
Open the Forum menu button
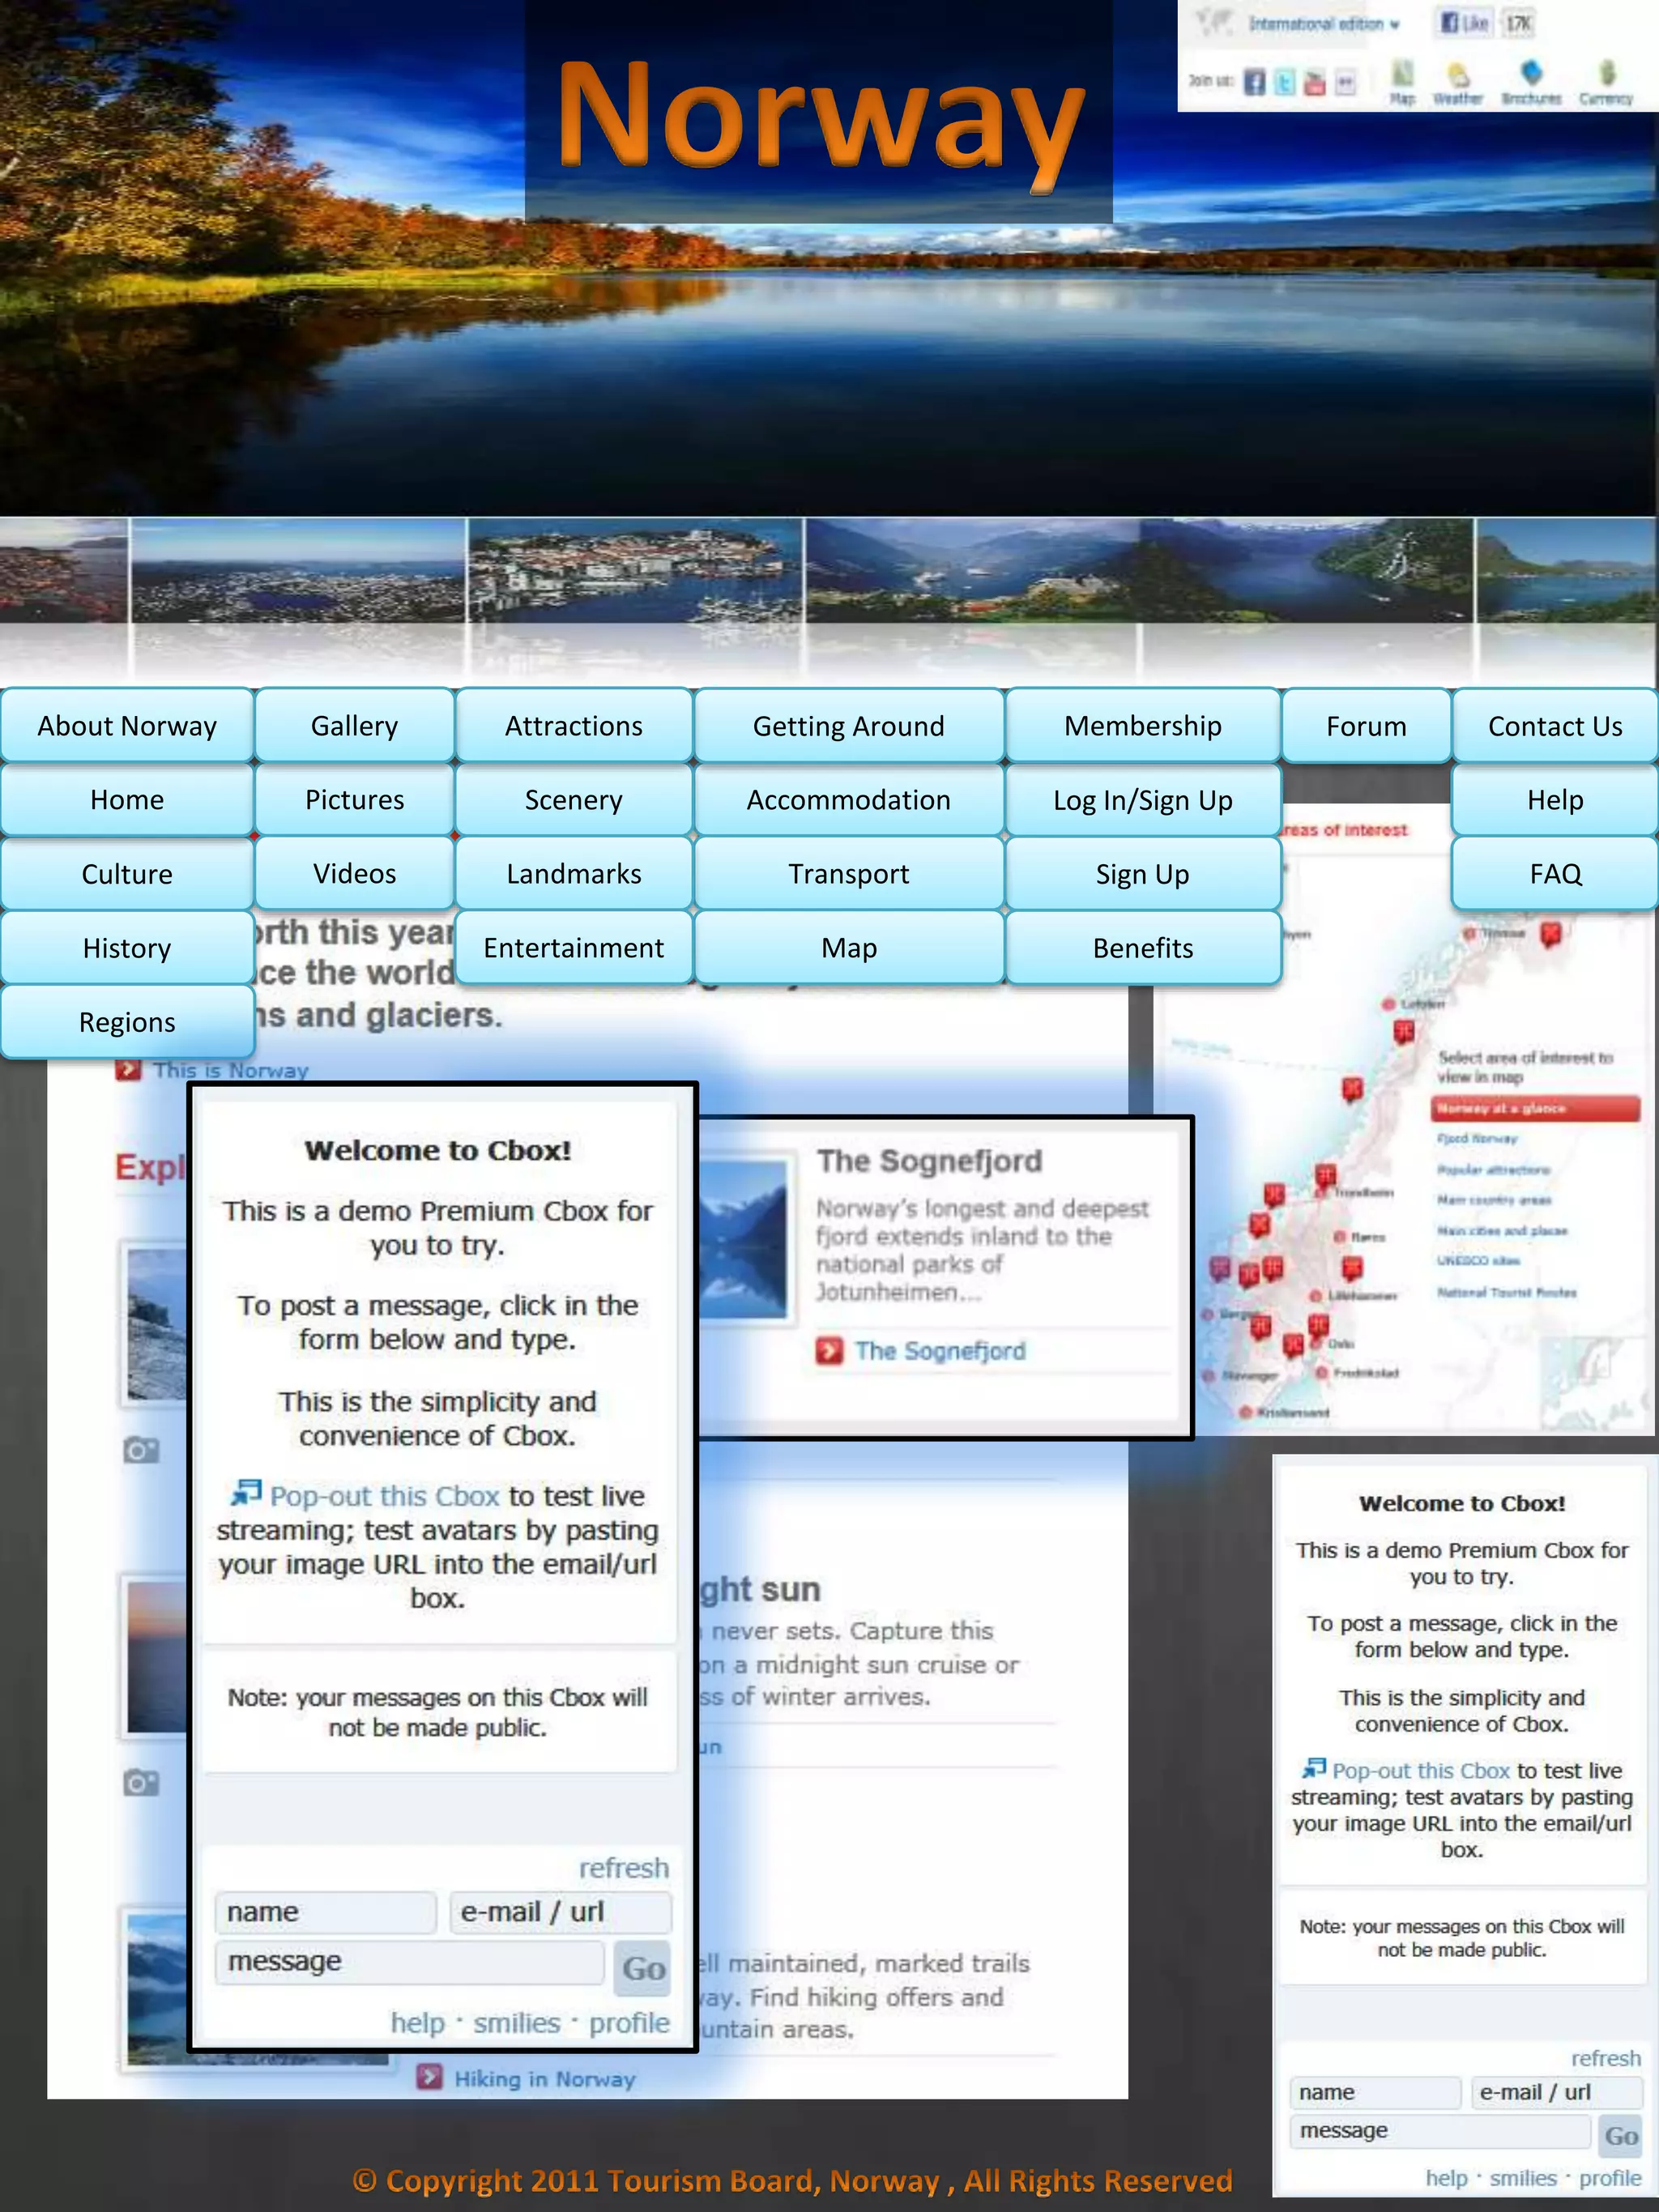(1365, 726)
